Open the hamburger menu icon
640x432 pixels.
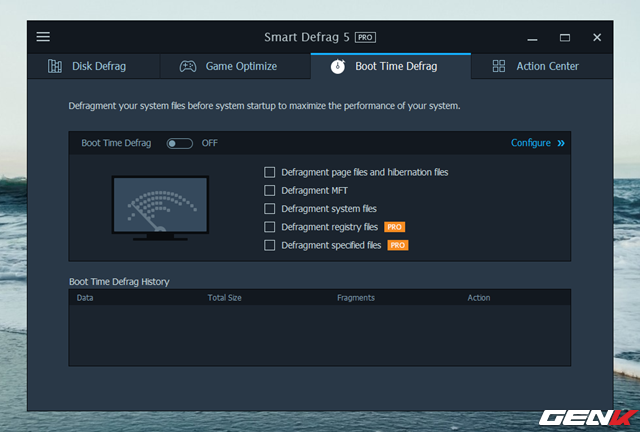tap(43, 37)
